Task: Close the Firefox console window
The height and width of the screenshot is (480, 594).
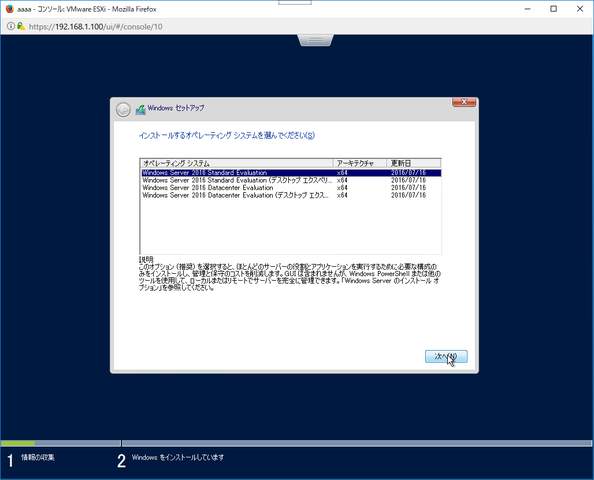Action: [x=580, y=9]
